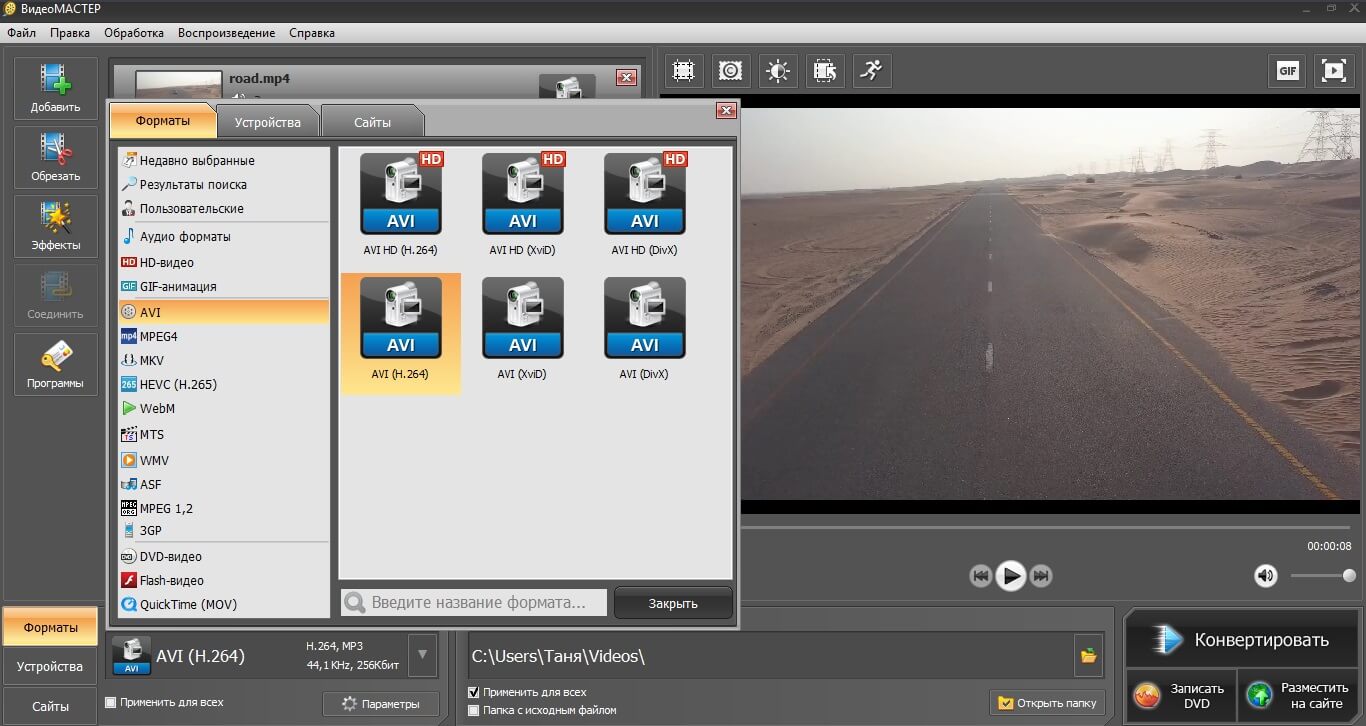Click Открыть папку button
This screenshot has width=1366, height=726.
point(1048,703)
